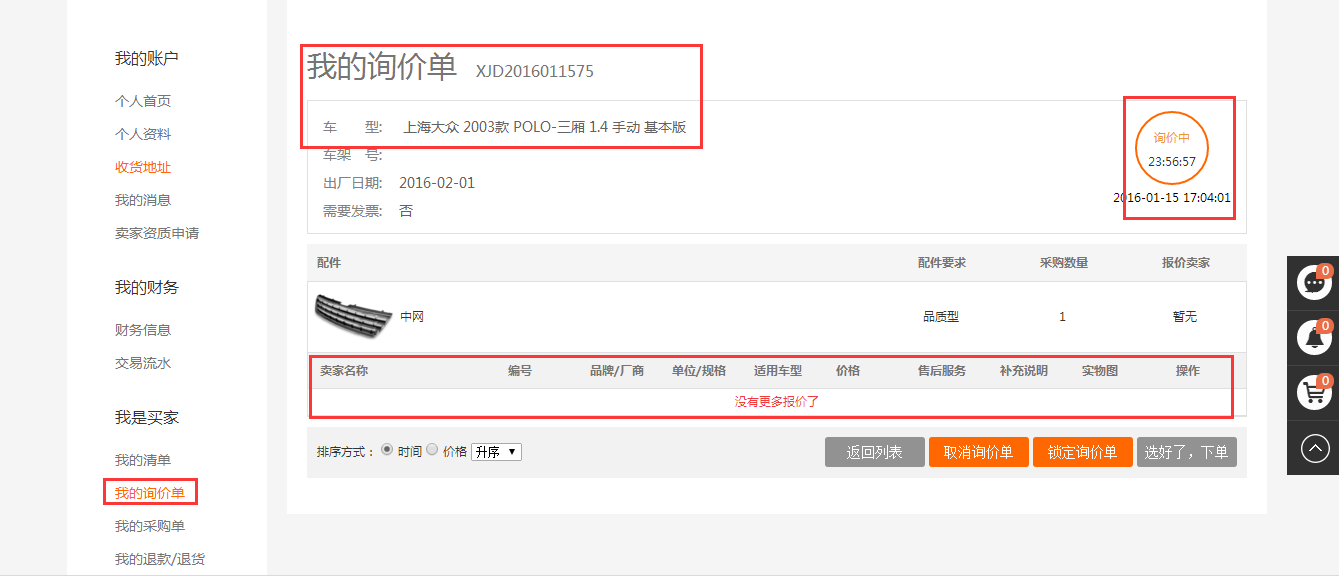Image resolution: width=1339 pixels, height=576 pixels.
Task: Open the shopping cart icon
Action: pos(1313,393)
